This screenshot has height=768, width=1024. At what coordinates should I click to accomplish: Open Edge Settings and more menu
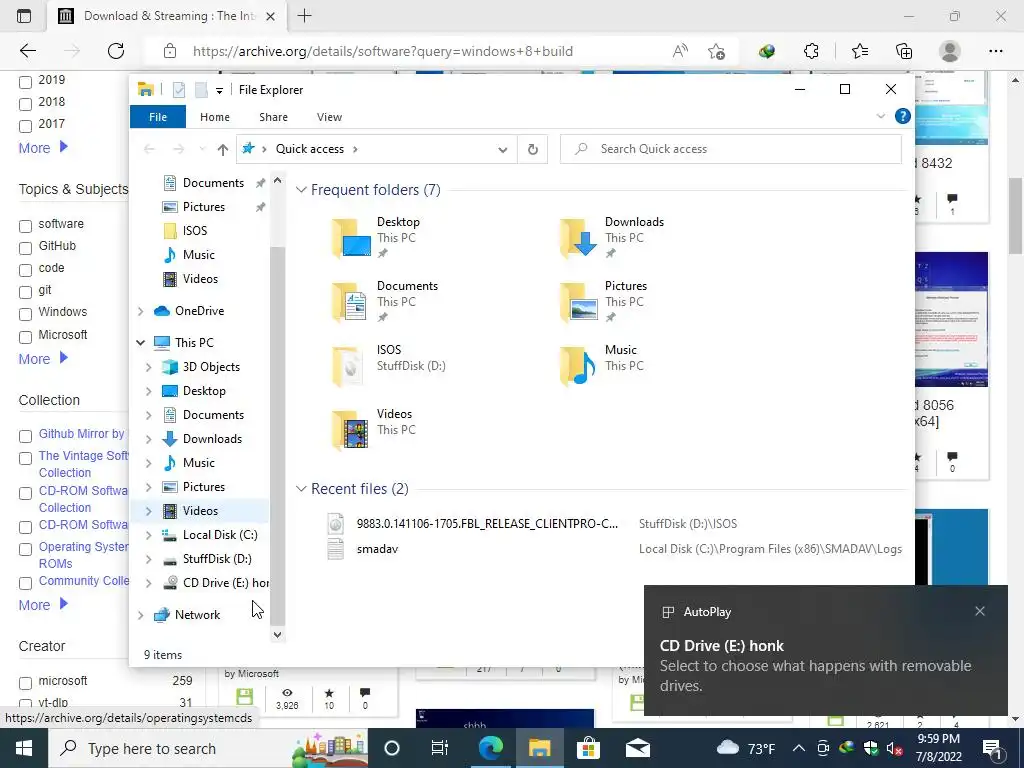click(995, 51)
